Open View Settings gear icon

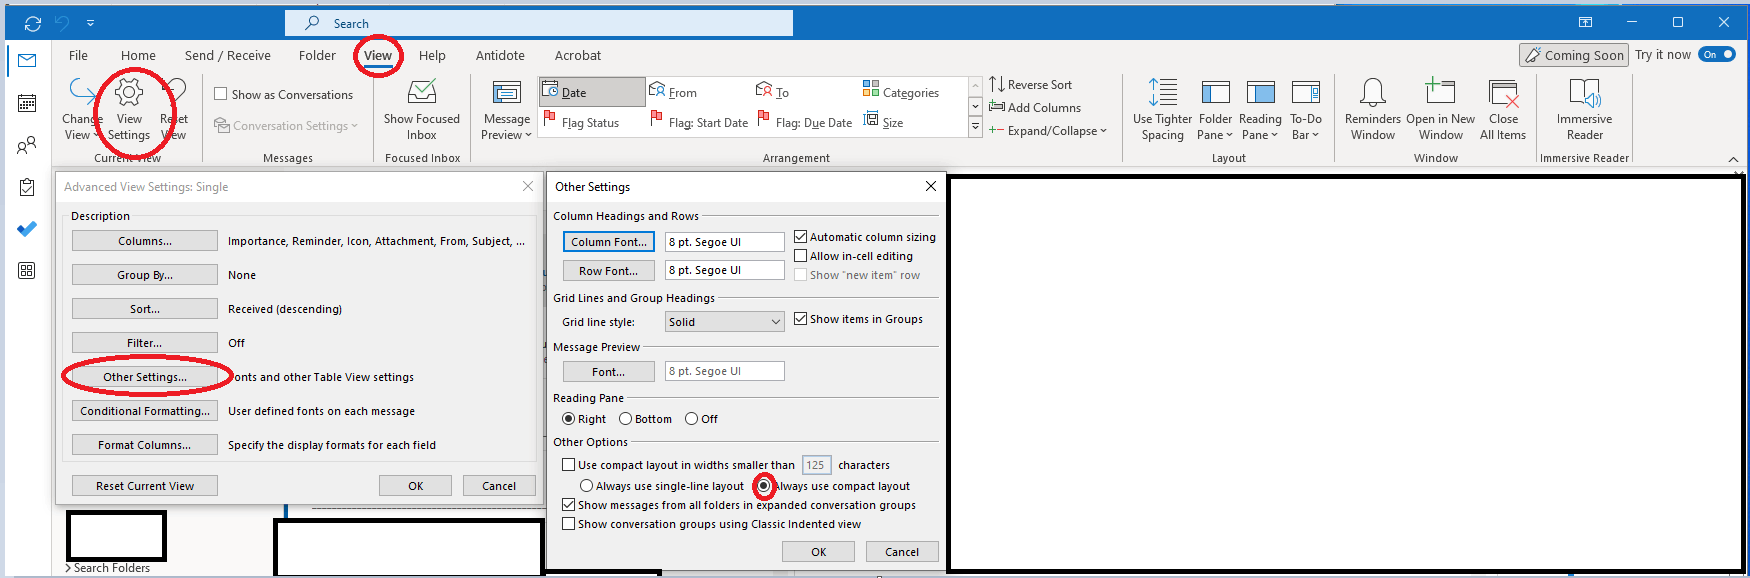(x=129, y=92)
